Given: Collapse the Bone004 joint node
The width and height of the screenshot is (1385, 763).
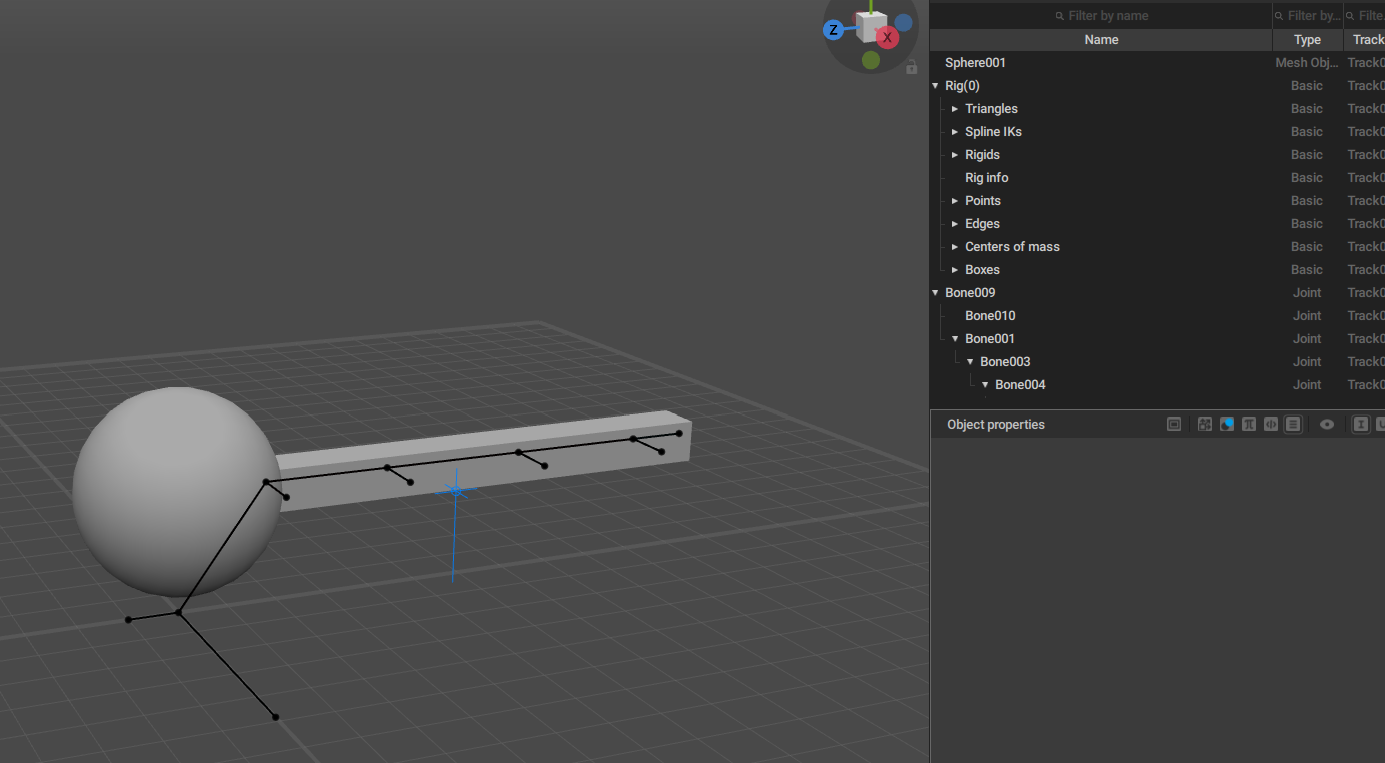Looking at the screenshot, I should point(985,385).
